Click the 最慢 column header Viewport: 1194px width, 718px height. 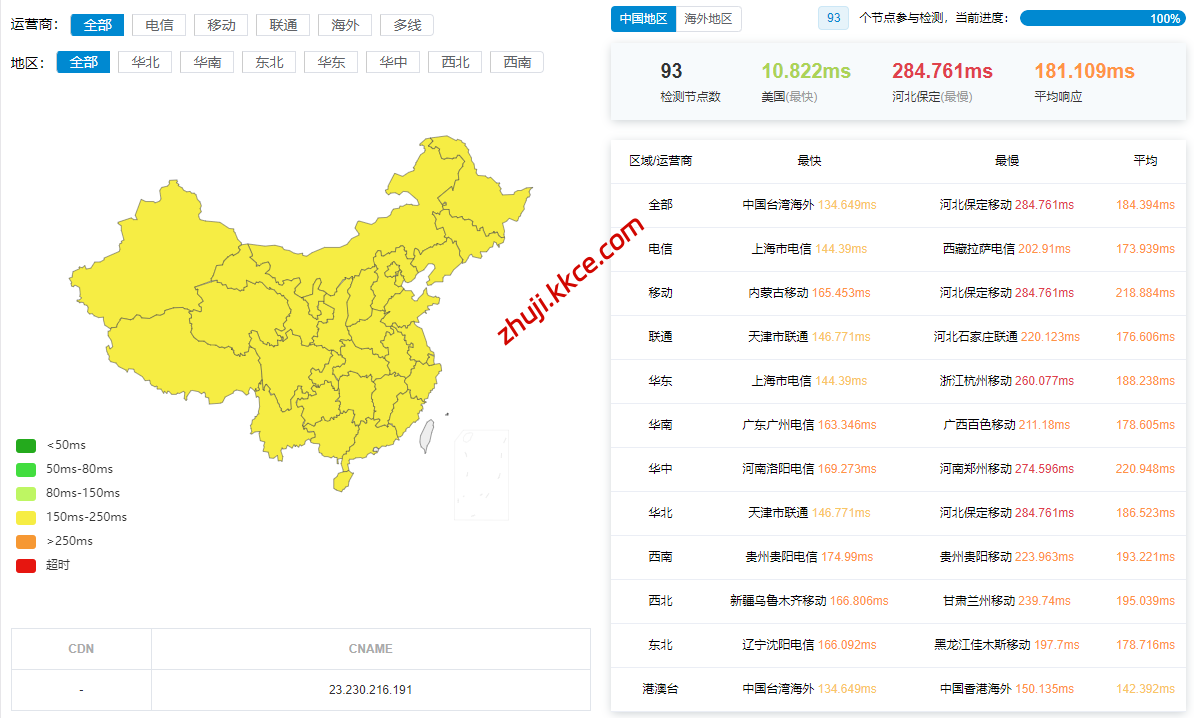[x=1006, y=161]
